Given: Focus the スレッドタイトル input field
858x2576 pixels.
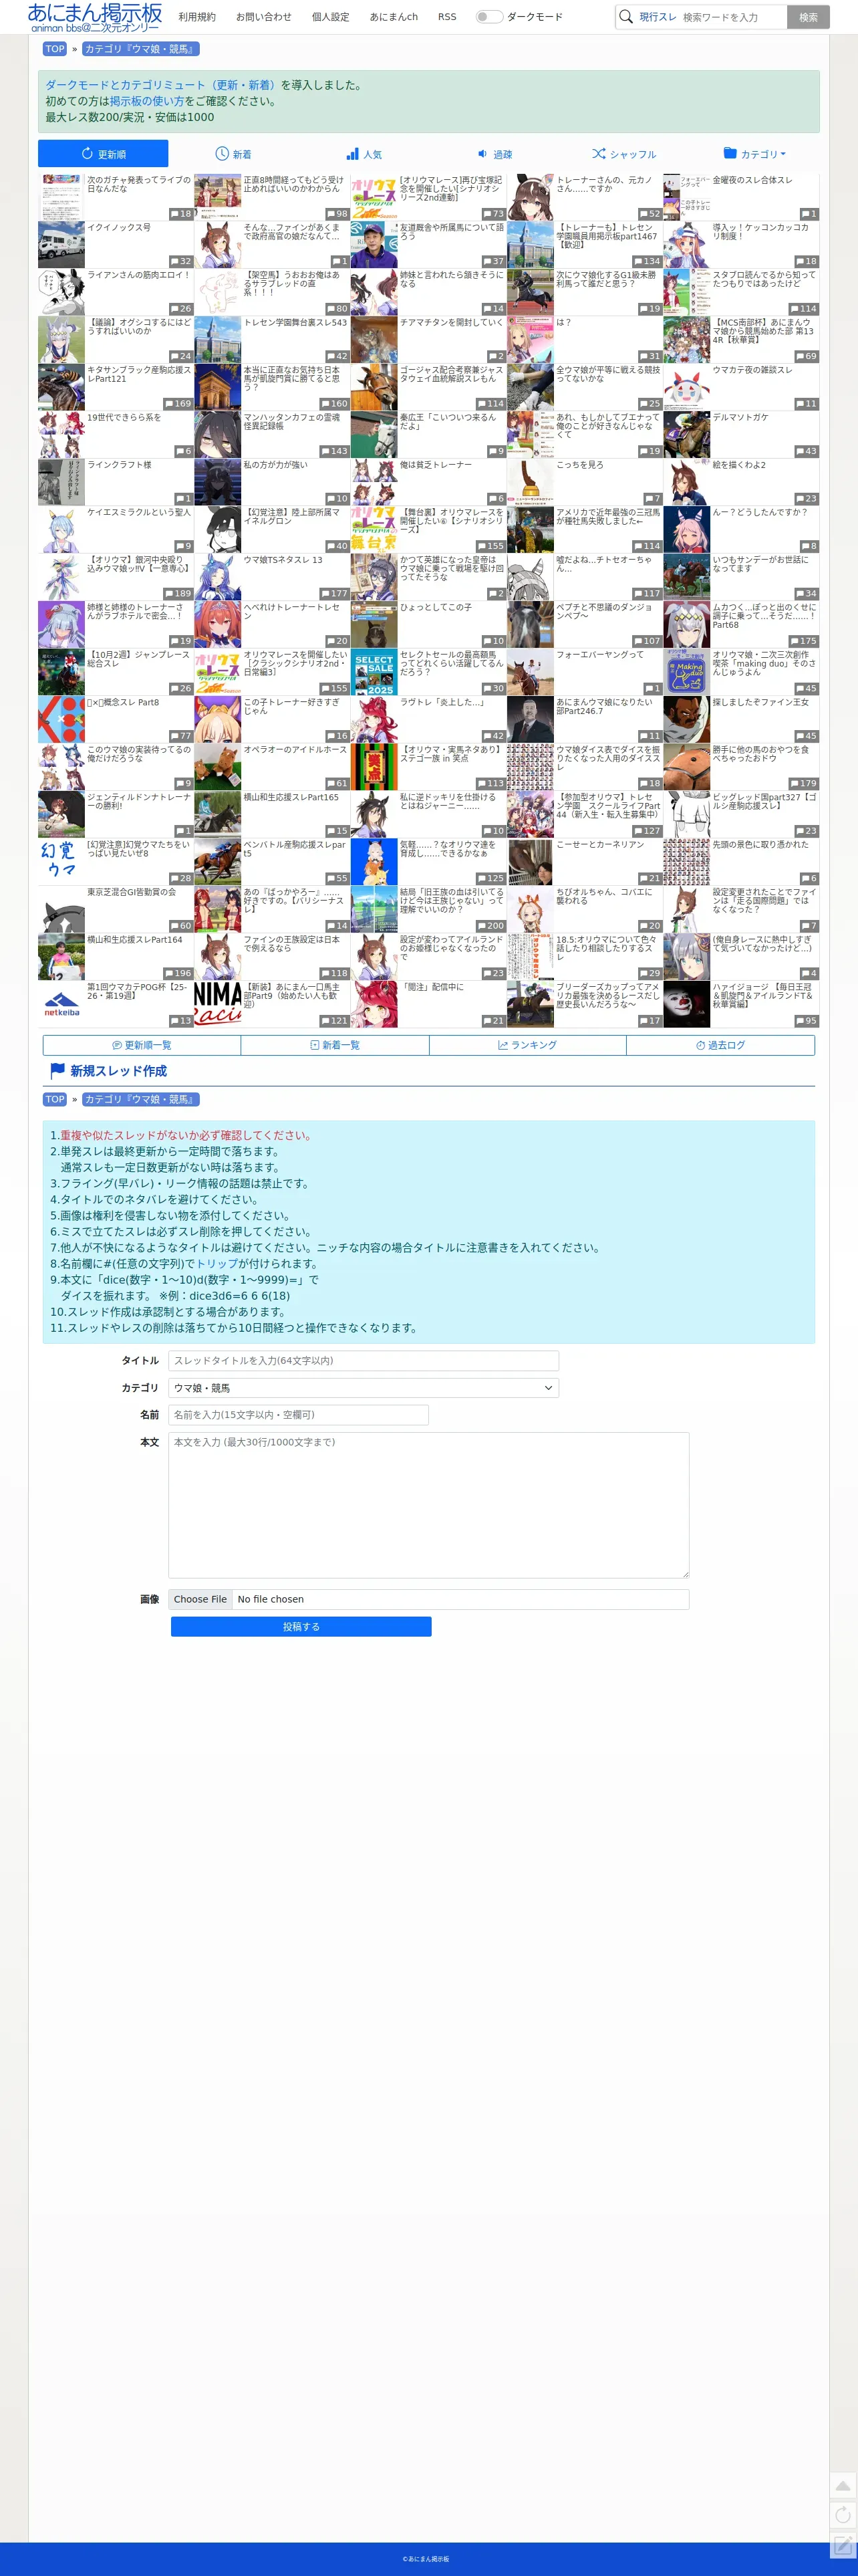Looking at the screenshot, I should tap(364, 1361).
